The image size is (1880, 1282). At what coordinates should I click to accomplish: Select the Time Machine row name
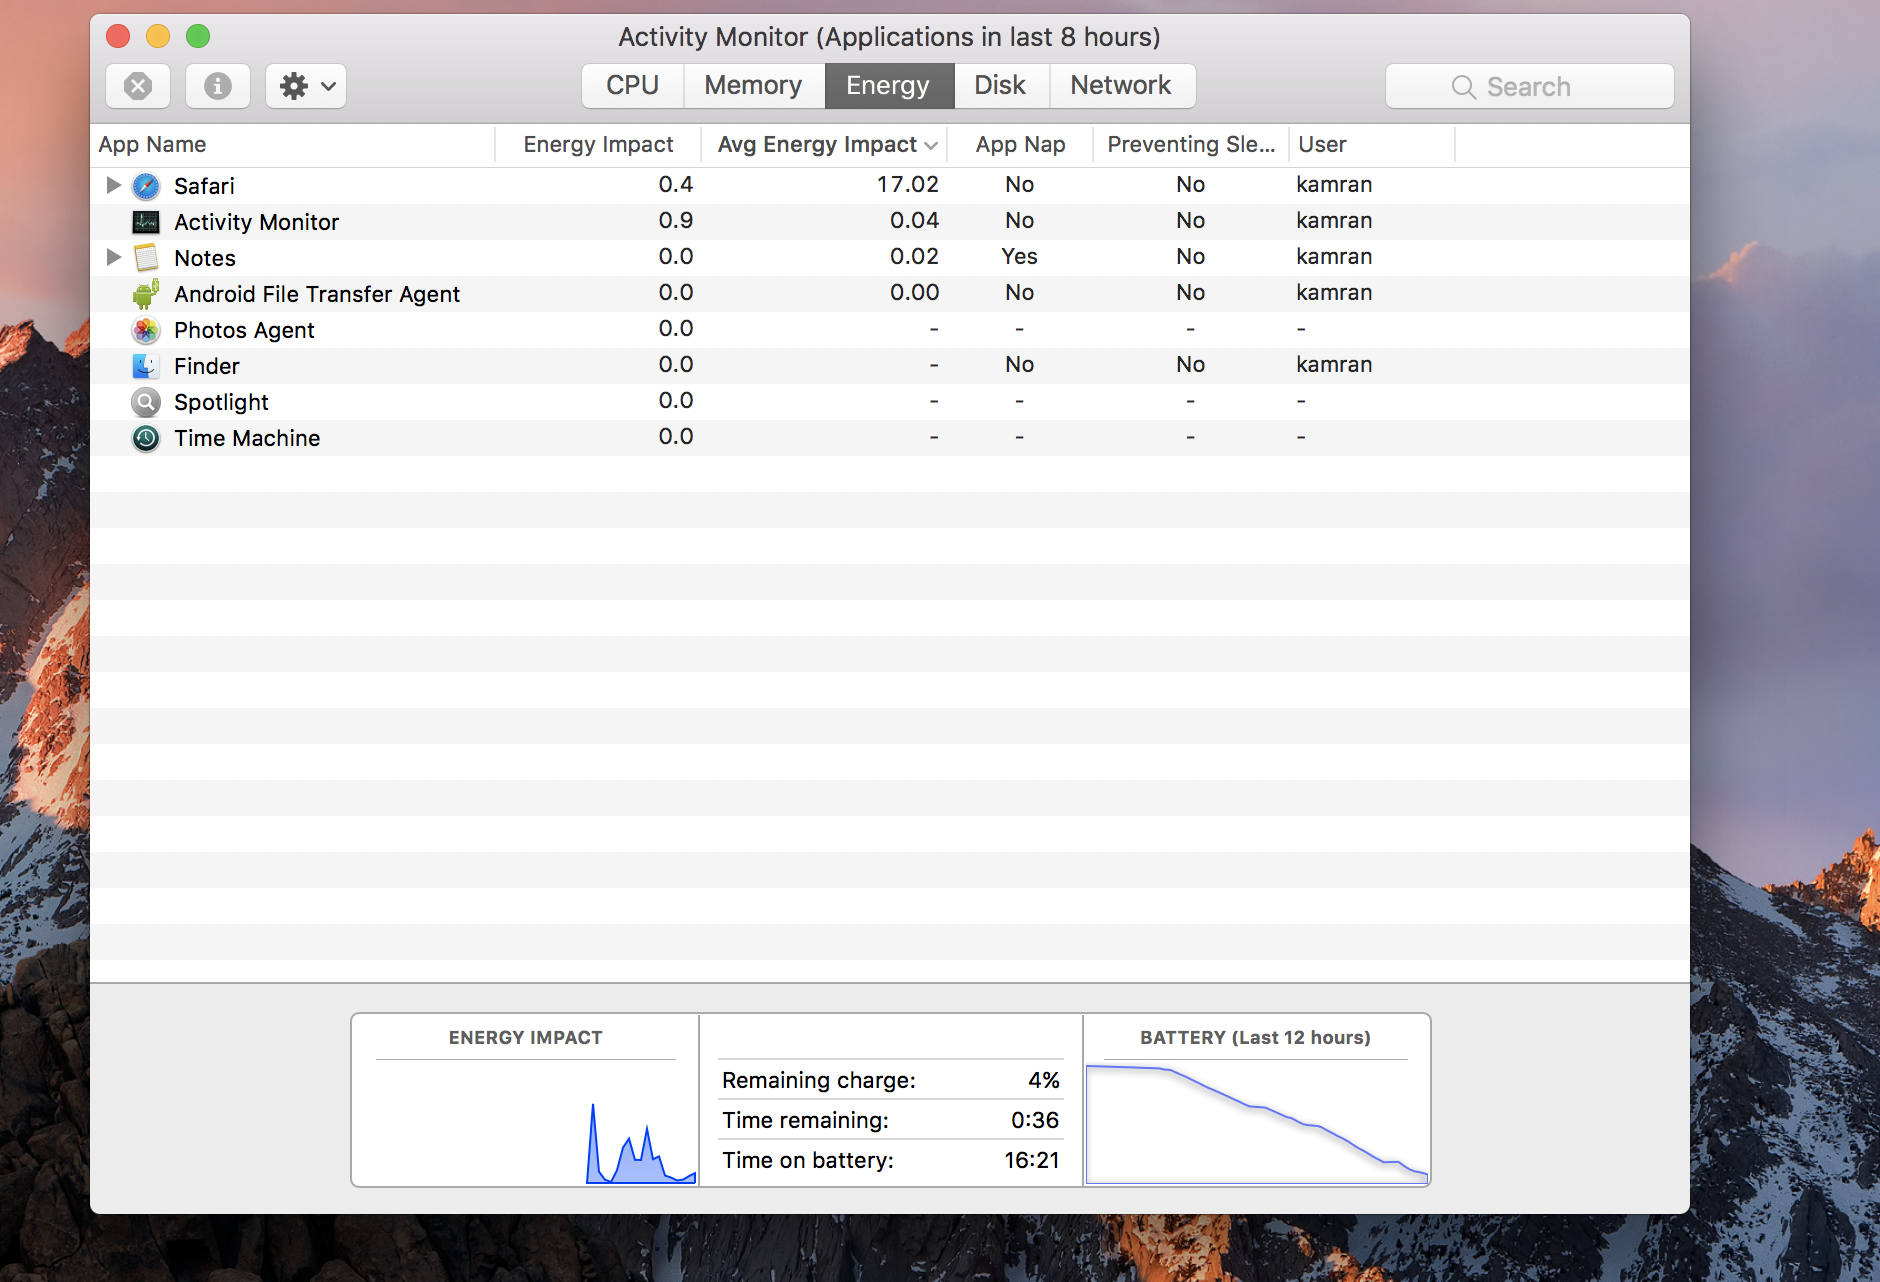click(x=247, y=438)
